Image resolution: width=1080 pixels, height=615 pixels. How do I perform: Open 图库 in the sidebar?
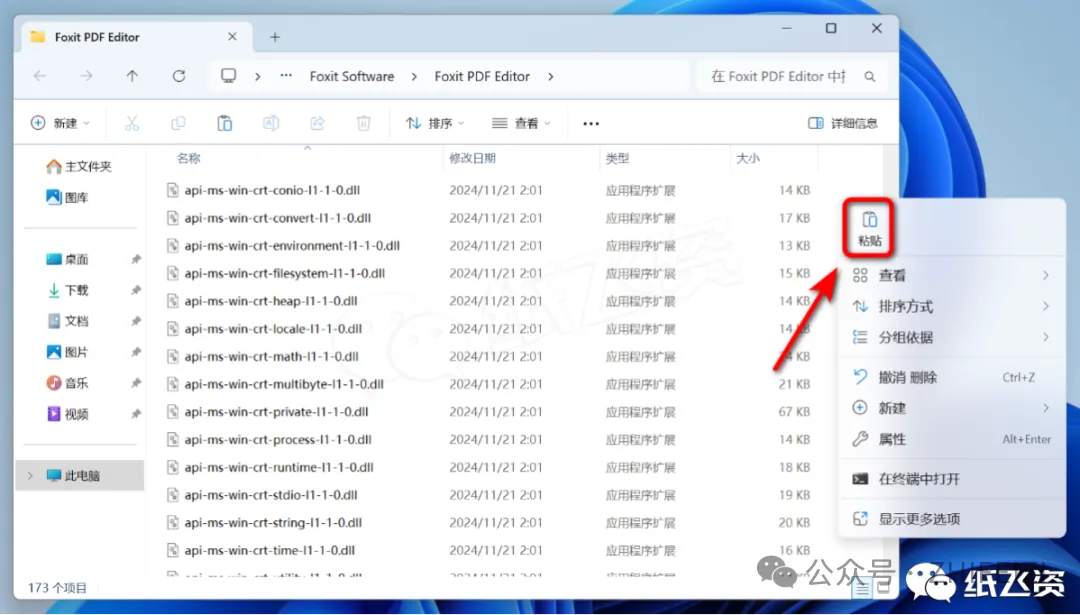click(x=67, y=198)
